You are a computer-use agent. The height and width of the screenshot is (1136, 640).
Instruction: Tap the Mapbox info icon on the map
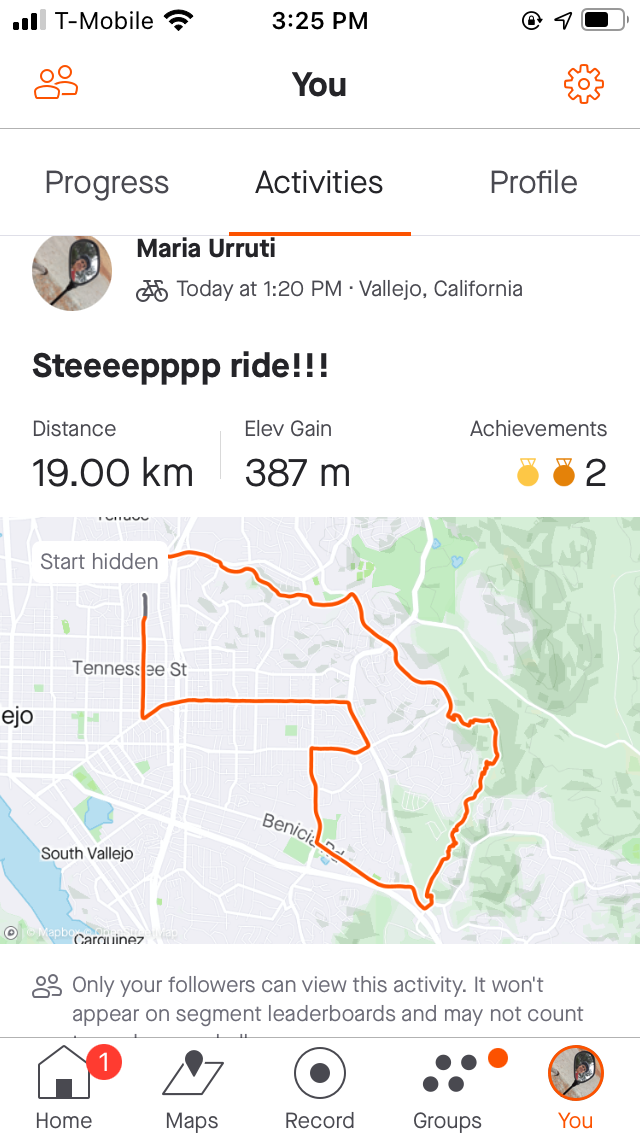pyautogui.click(x=11, y=933)
